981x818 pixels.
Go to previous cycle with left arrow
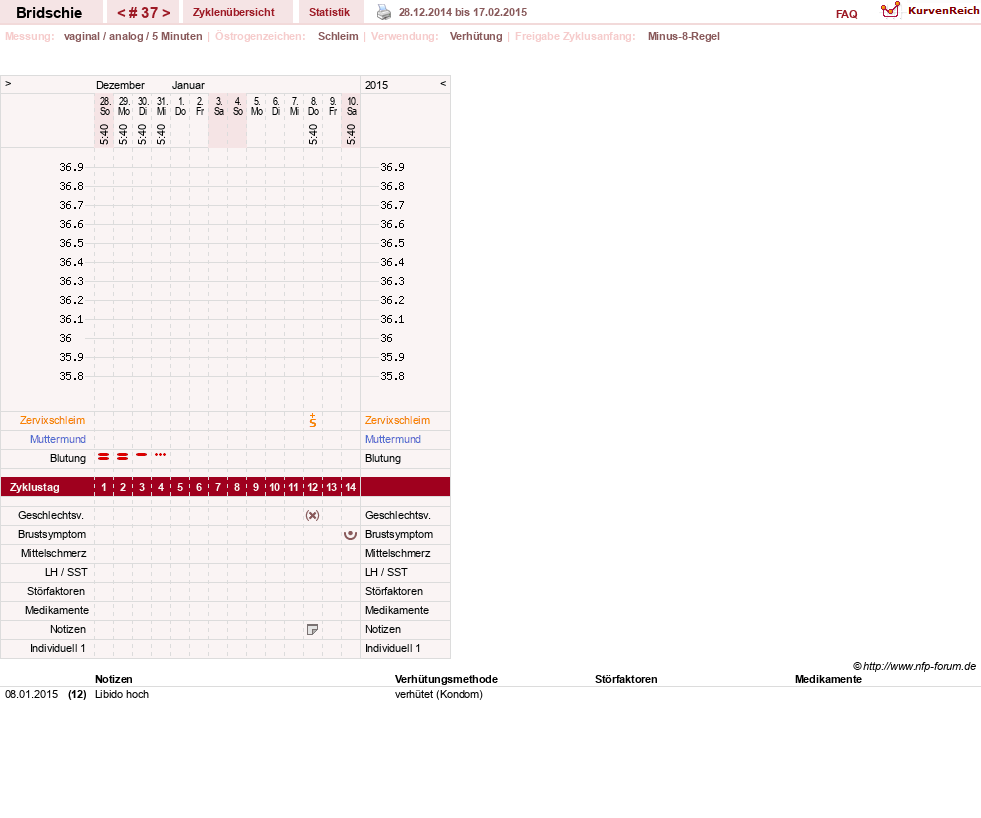coord(121,13)
